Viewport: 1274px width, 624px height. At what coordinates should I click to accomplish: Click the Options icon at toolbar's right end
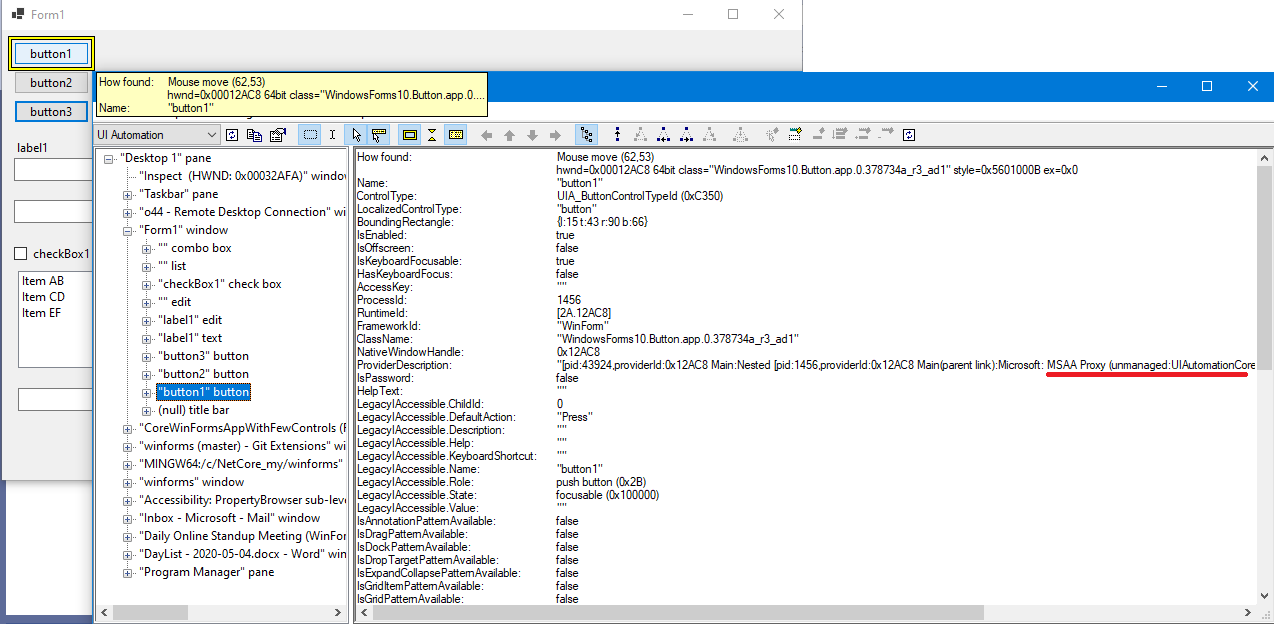(x=908, y=134)
